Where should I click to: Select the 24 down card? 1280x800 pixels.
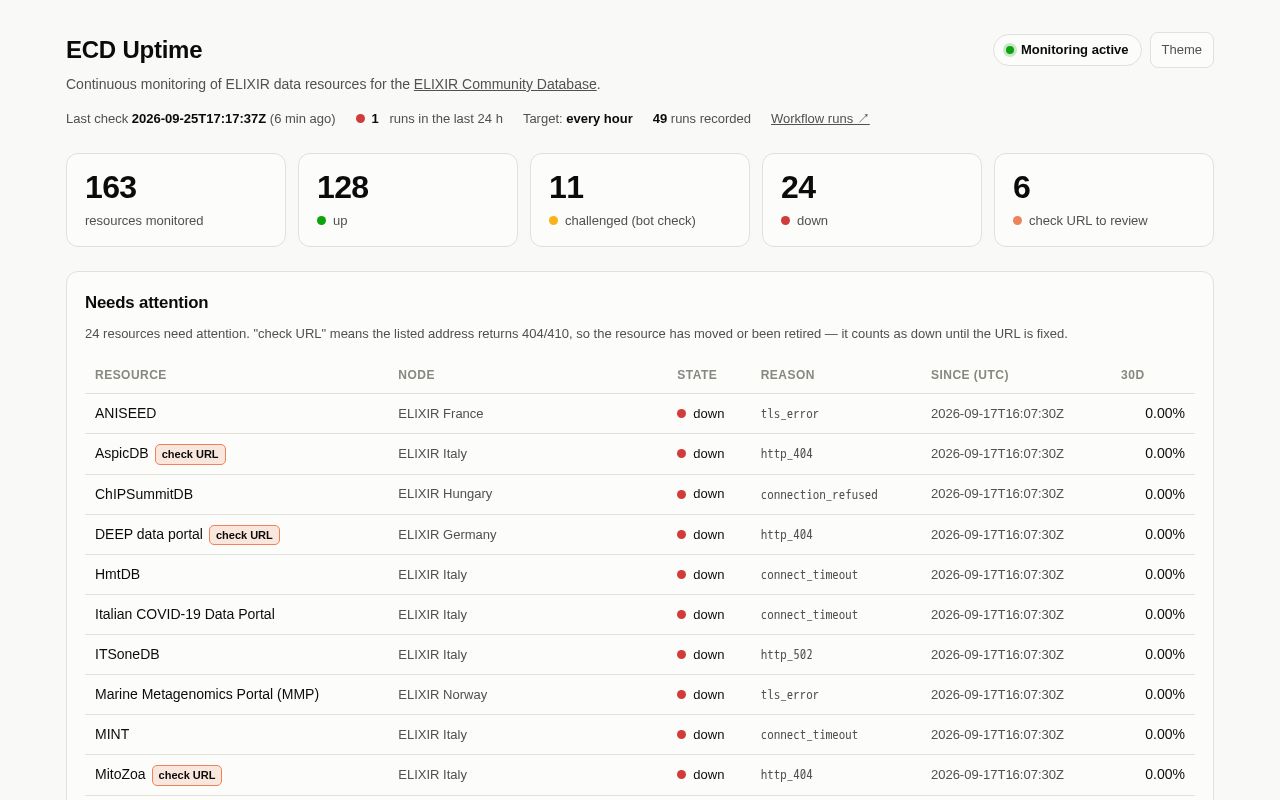pyautogui.click(x=872, y=200)
